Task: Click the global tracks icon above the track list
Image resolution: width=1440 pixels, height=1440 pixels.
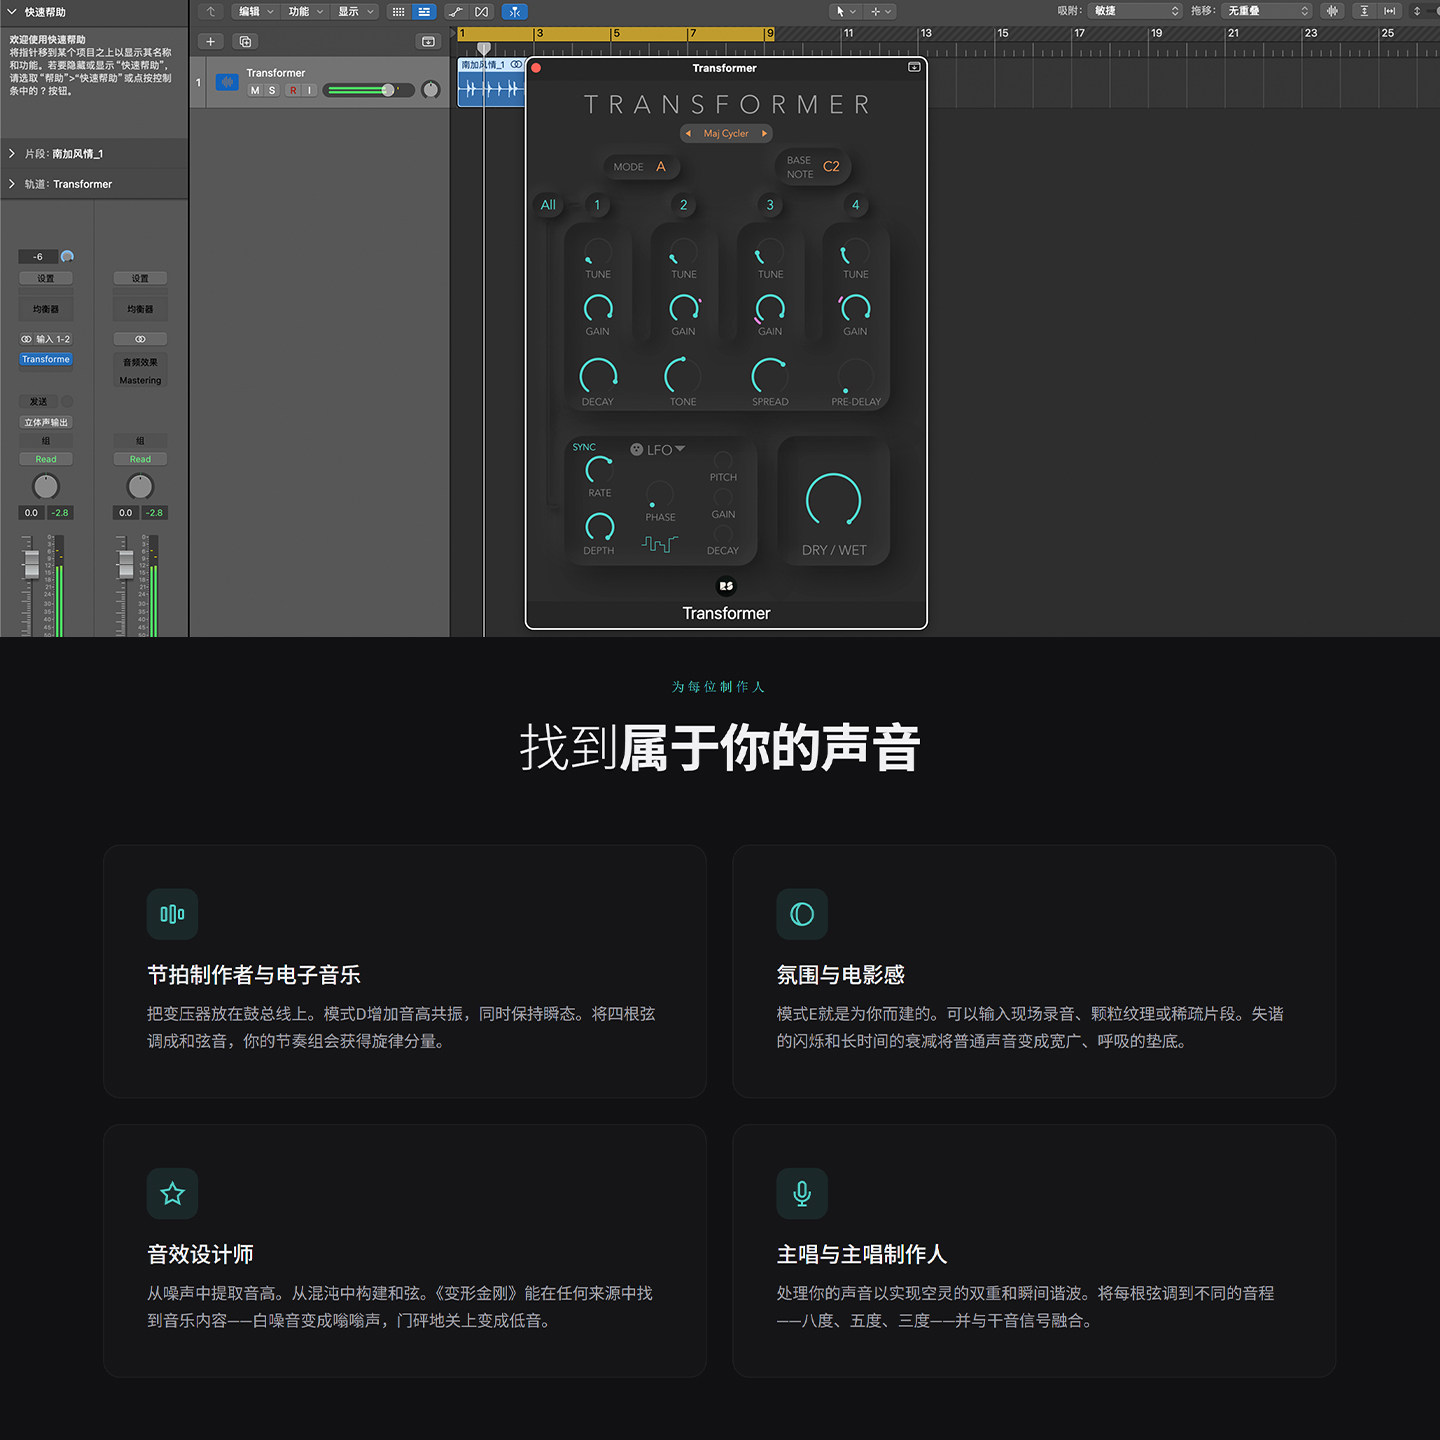Action: (428, 42)
